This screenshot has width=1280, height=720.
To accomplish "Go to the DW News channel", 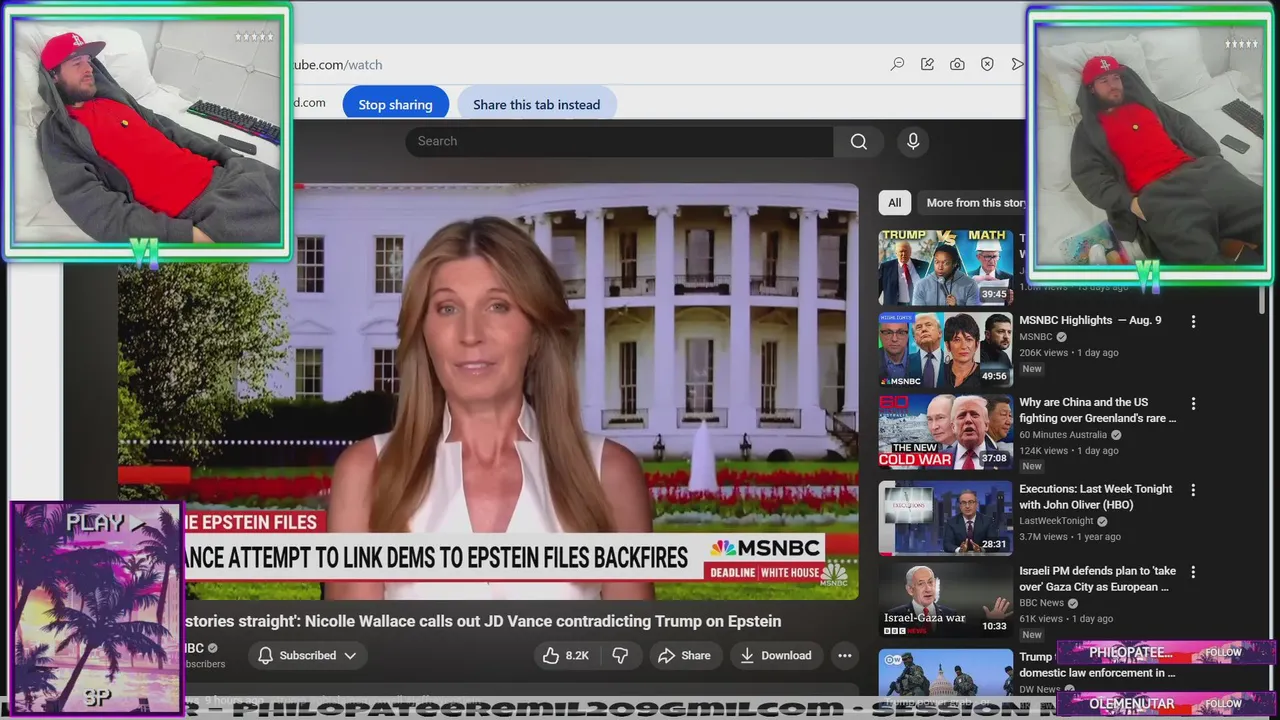I will point(1040,689).
